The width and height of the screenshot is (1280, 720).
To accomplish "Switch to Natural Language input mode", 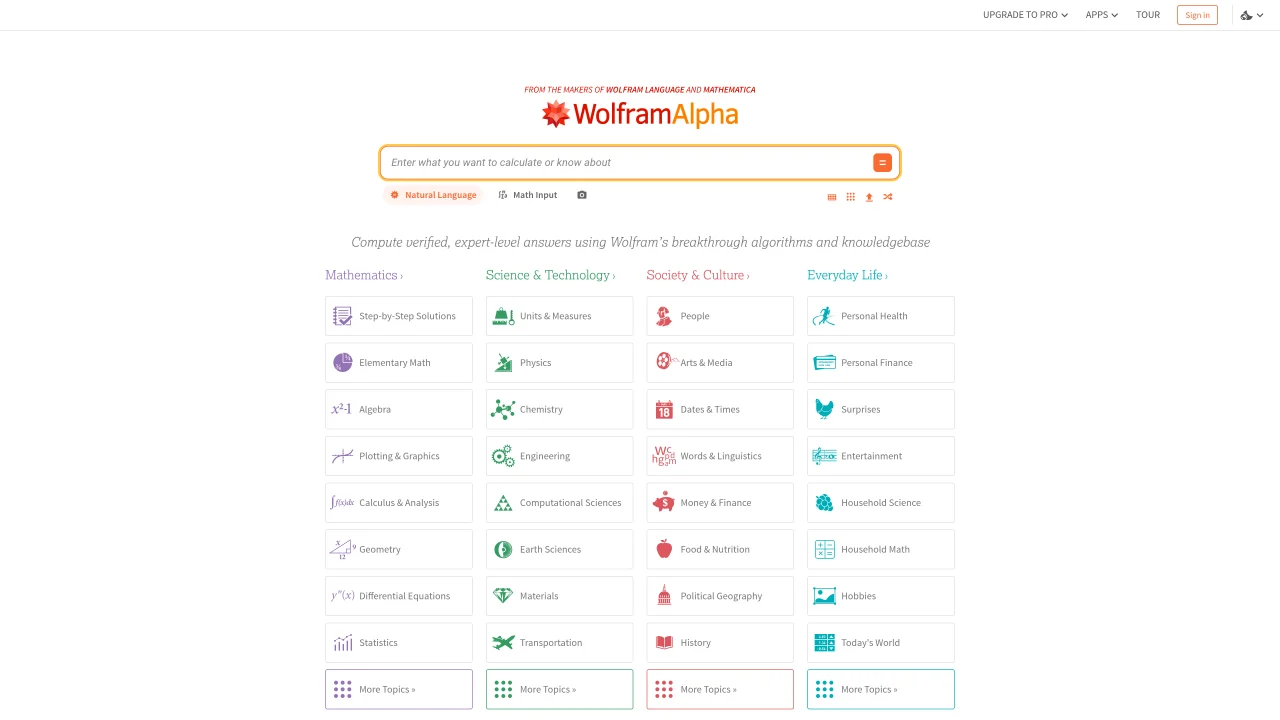I will 433,195.
